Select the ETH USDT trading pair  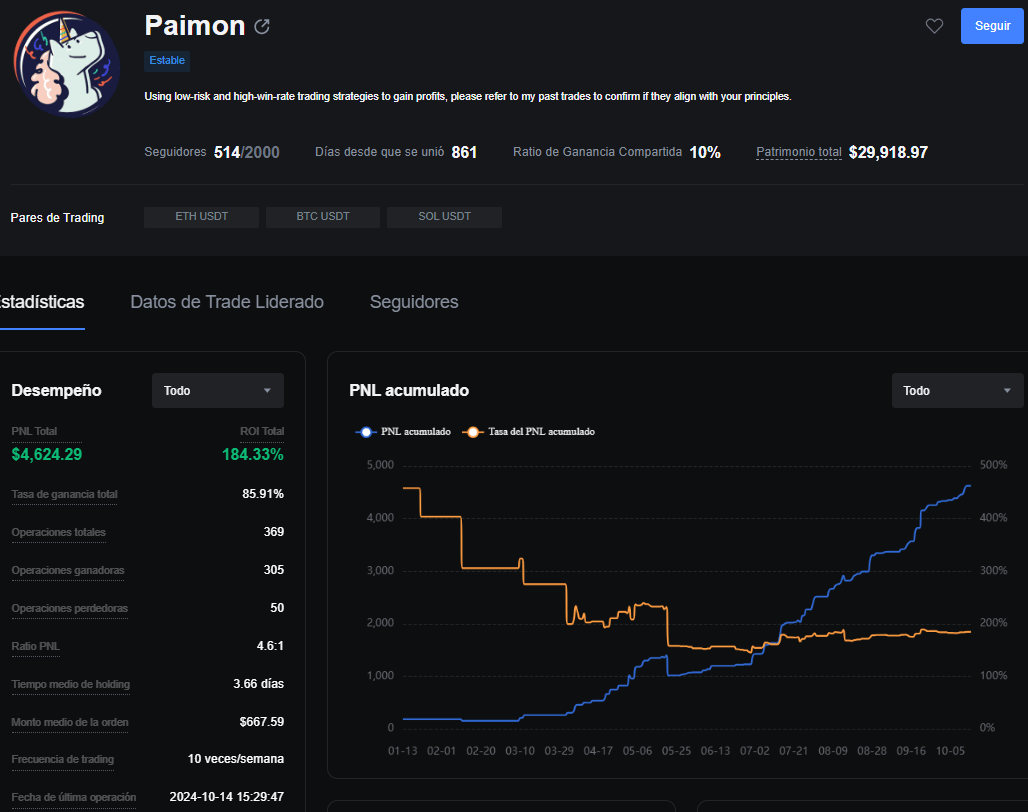click(201, 217)
